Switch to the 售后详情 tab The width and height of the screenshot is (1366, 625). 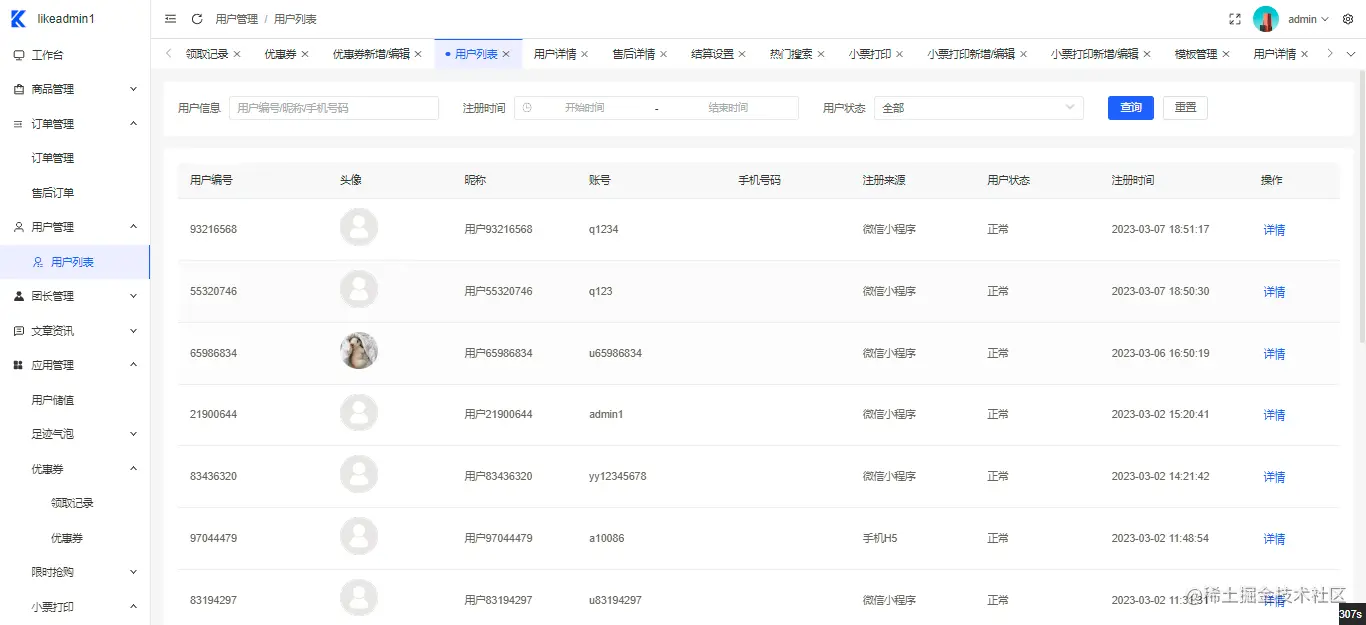[634, 54]
